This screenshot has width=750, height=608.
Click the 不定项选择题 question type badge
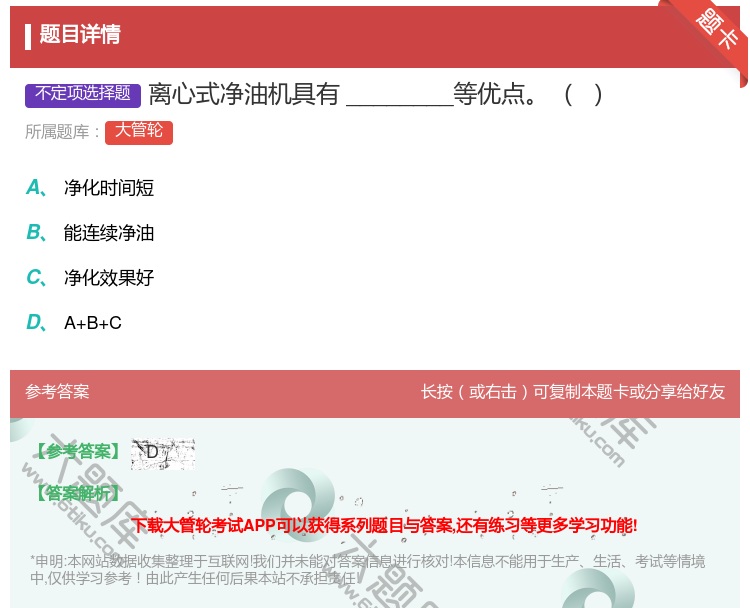click(x=83, y=95)
